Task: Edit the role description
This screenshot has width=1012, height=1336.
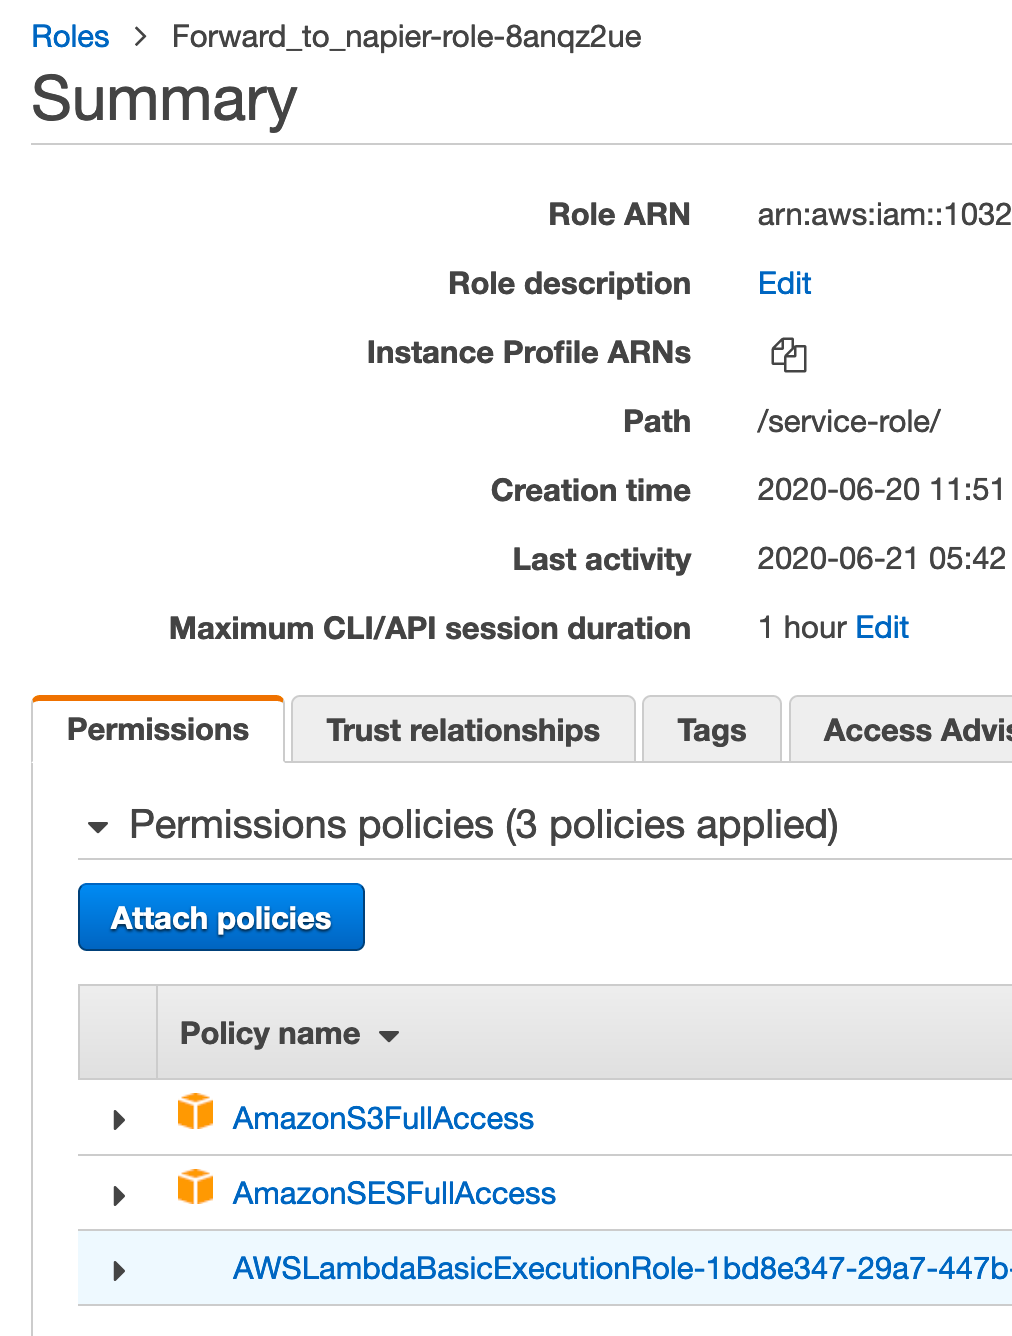Action: click(x=785, y=284)
